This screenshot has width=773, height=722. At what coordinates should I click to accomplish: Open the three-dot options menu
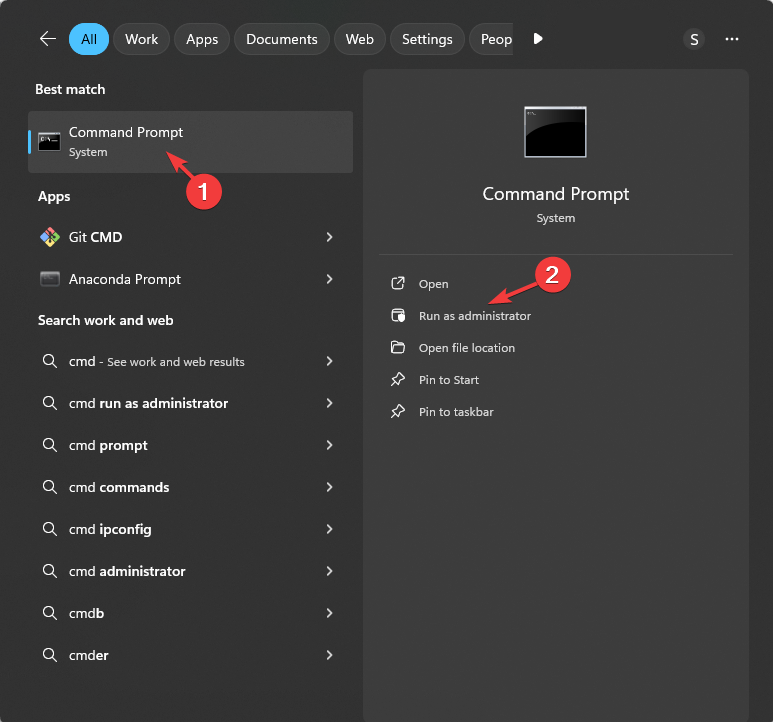[732, 39]
